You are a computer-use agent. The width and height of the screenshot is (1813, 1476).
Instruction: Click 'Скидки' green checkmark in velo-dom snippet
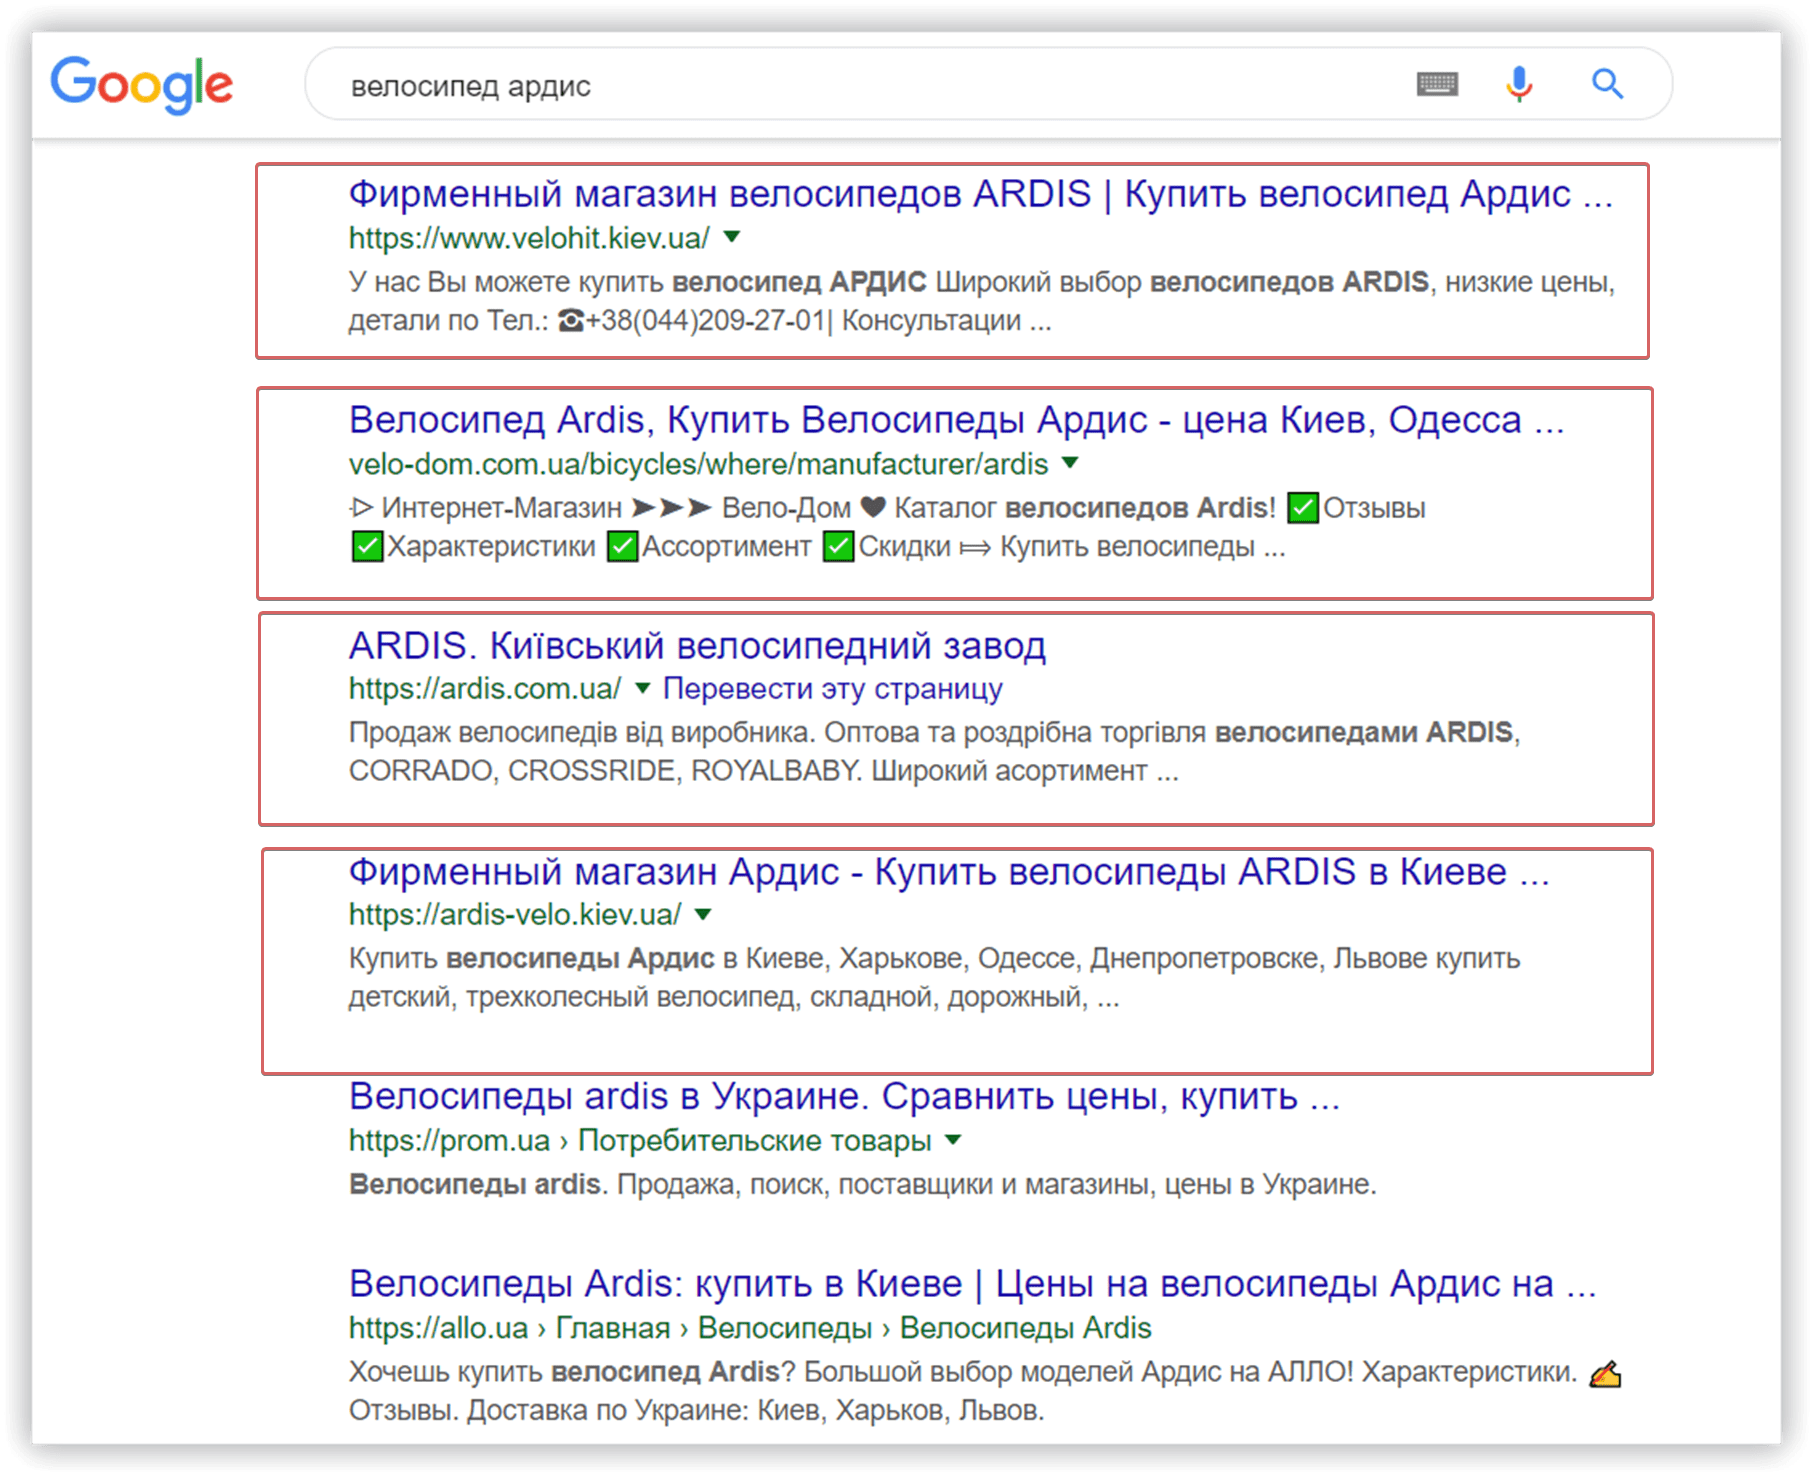[x=838, y=547]
